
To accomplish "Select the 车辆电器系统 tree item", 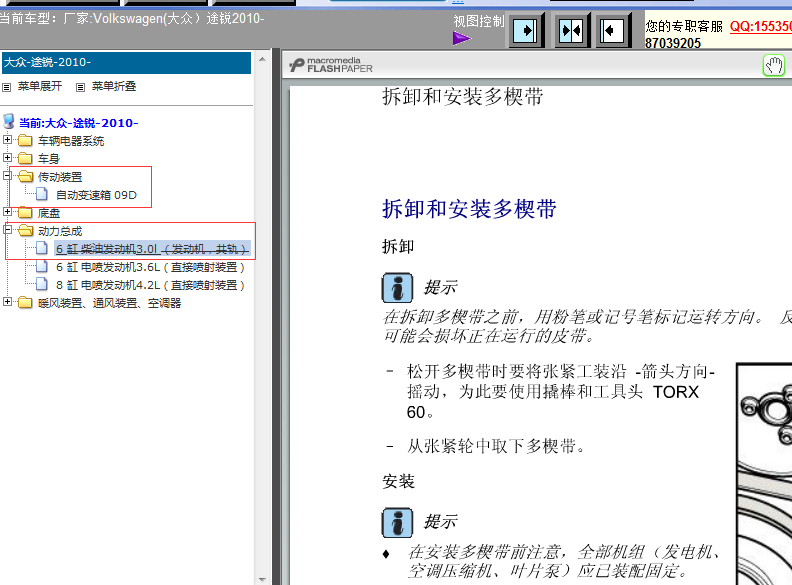I will [71, 141].
